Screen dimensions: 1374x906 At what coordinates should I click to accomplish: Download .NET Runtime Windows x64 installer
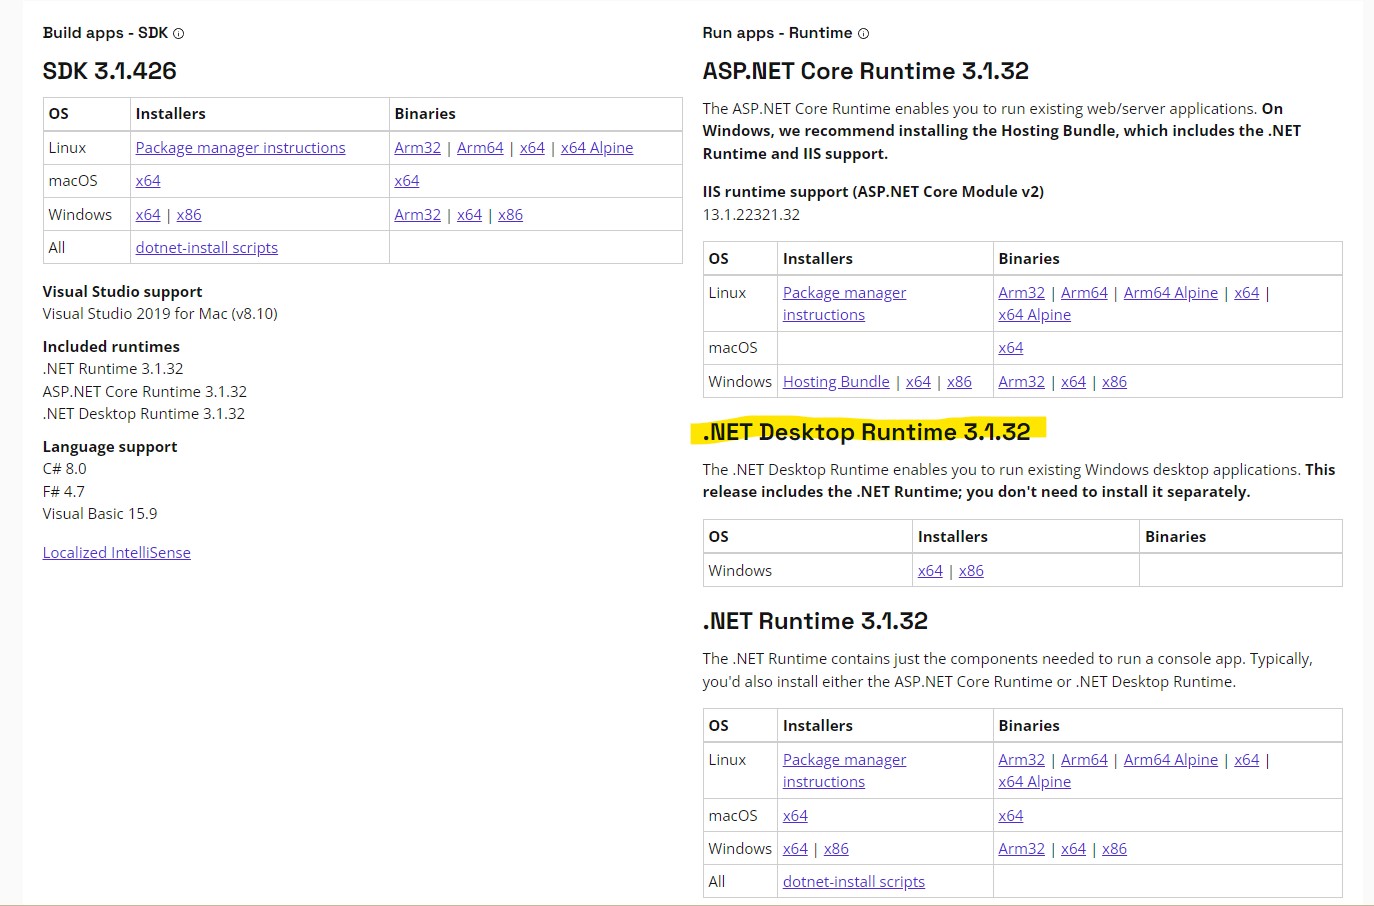pos(795,849)
